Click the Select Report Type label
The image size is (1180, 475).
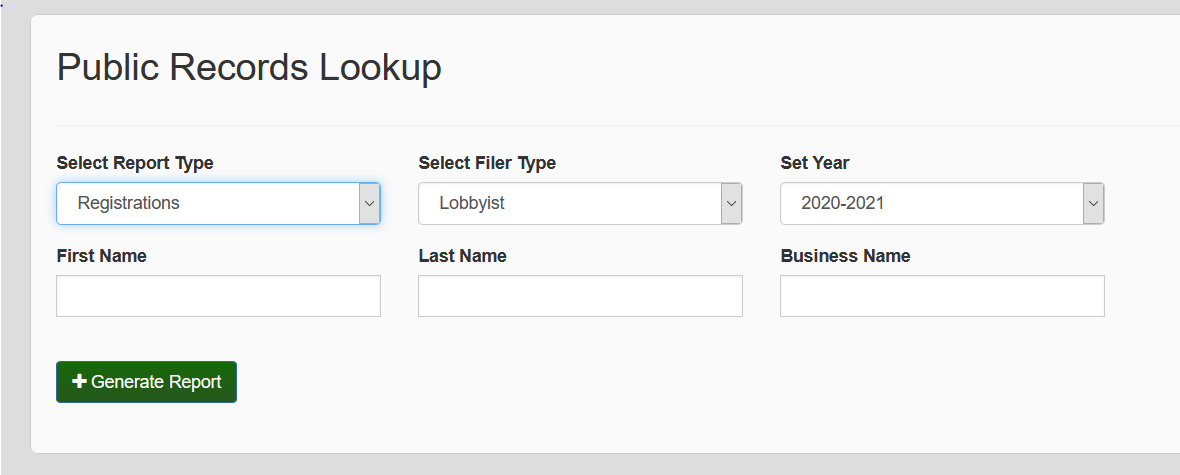click(x=135, y=163)
